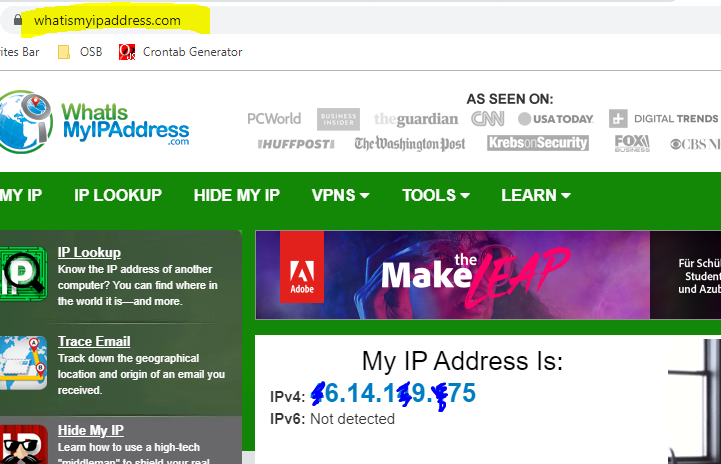Image resolution: width=721 pixels, height=464 pixels.
Task: Open the Hide My IP sidebar link
Action: pos(91,430)
